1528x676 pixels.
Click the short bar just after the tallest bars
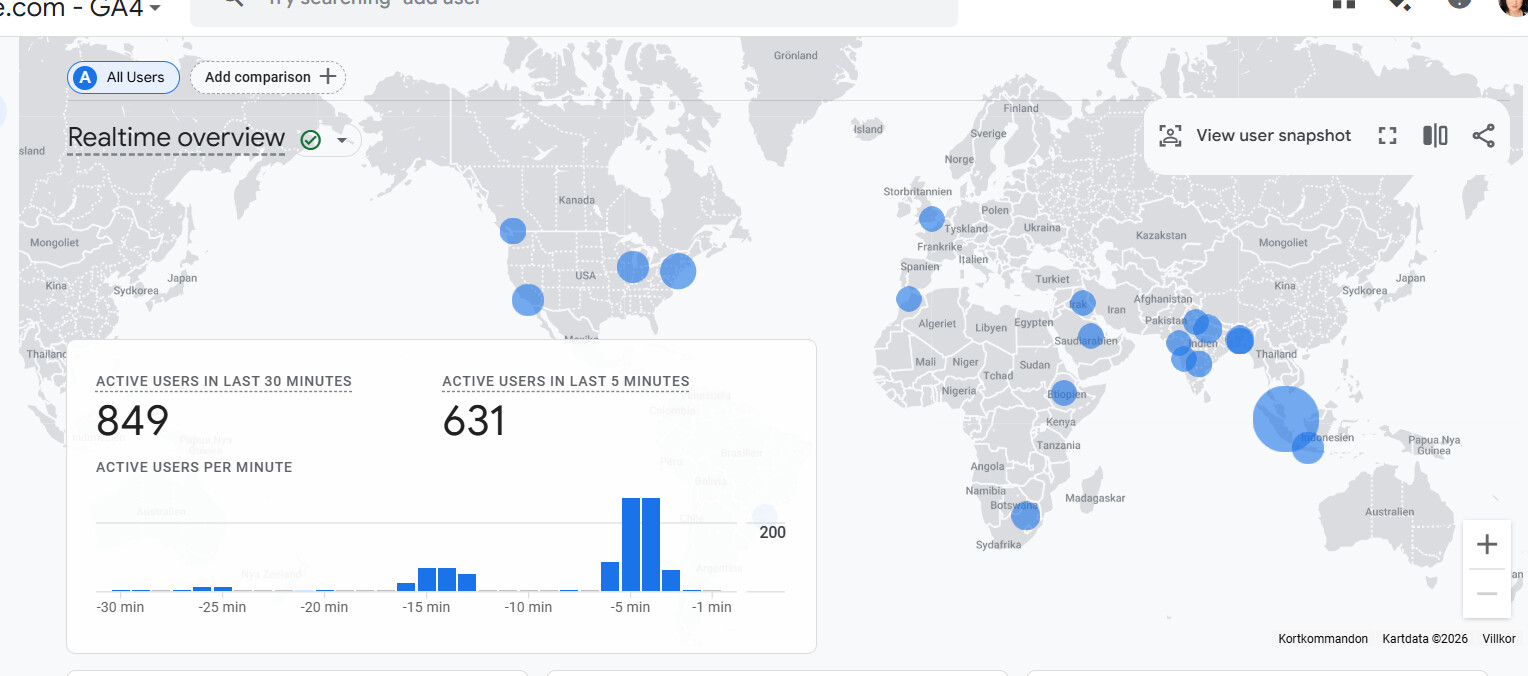point(671,580)
